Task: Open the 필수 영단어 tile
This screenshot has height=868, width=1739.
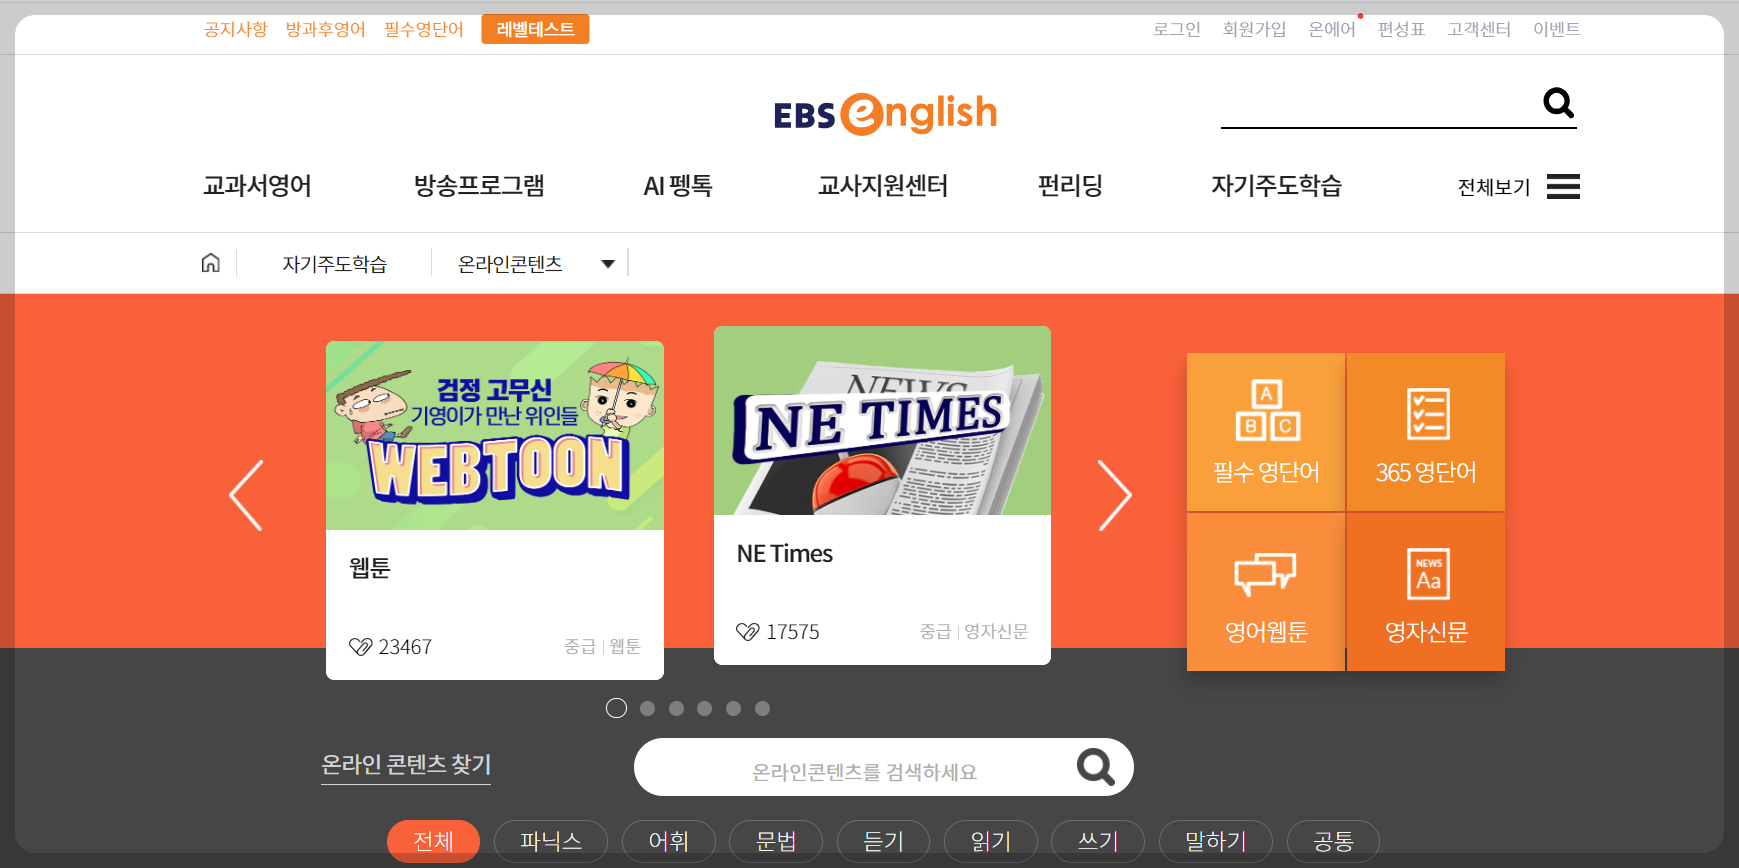Action: [x=1266, y=432]
